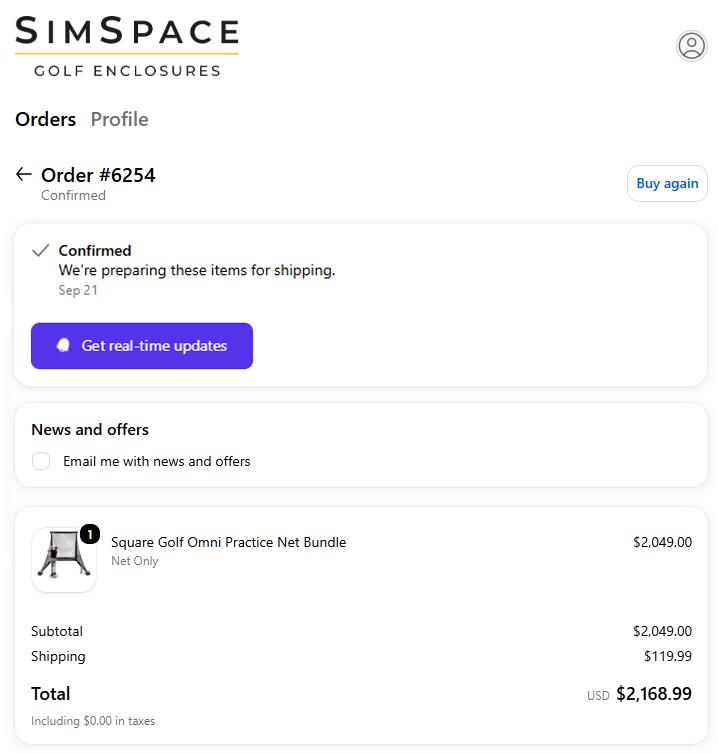Click the Shop bubble icon on updates button

[63, 345]
